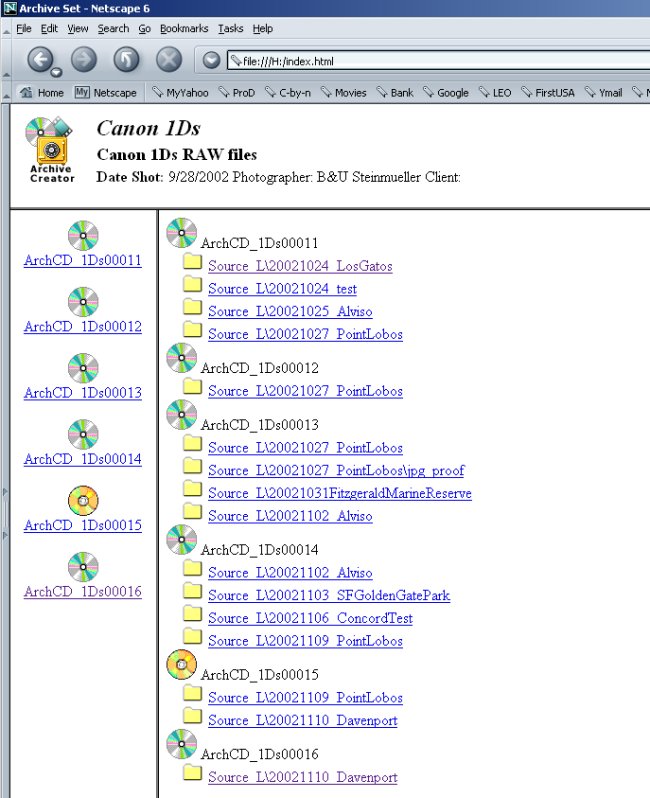The height and width of the screenshot is (798, 650).
Task: Click CD icon beside main heading ArchCD_1Ds00013
Action: click(x=182, y=414)
